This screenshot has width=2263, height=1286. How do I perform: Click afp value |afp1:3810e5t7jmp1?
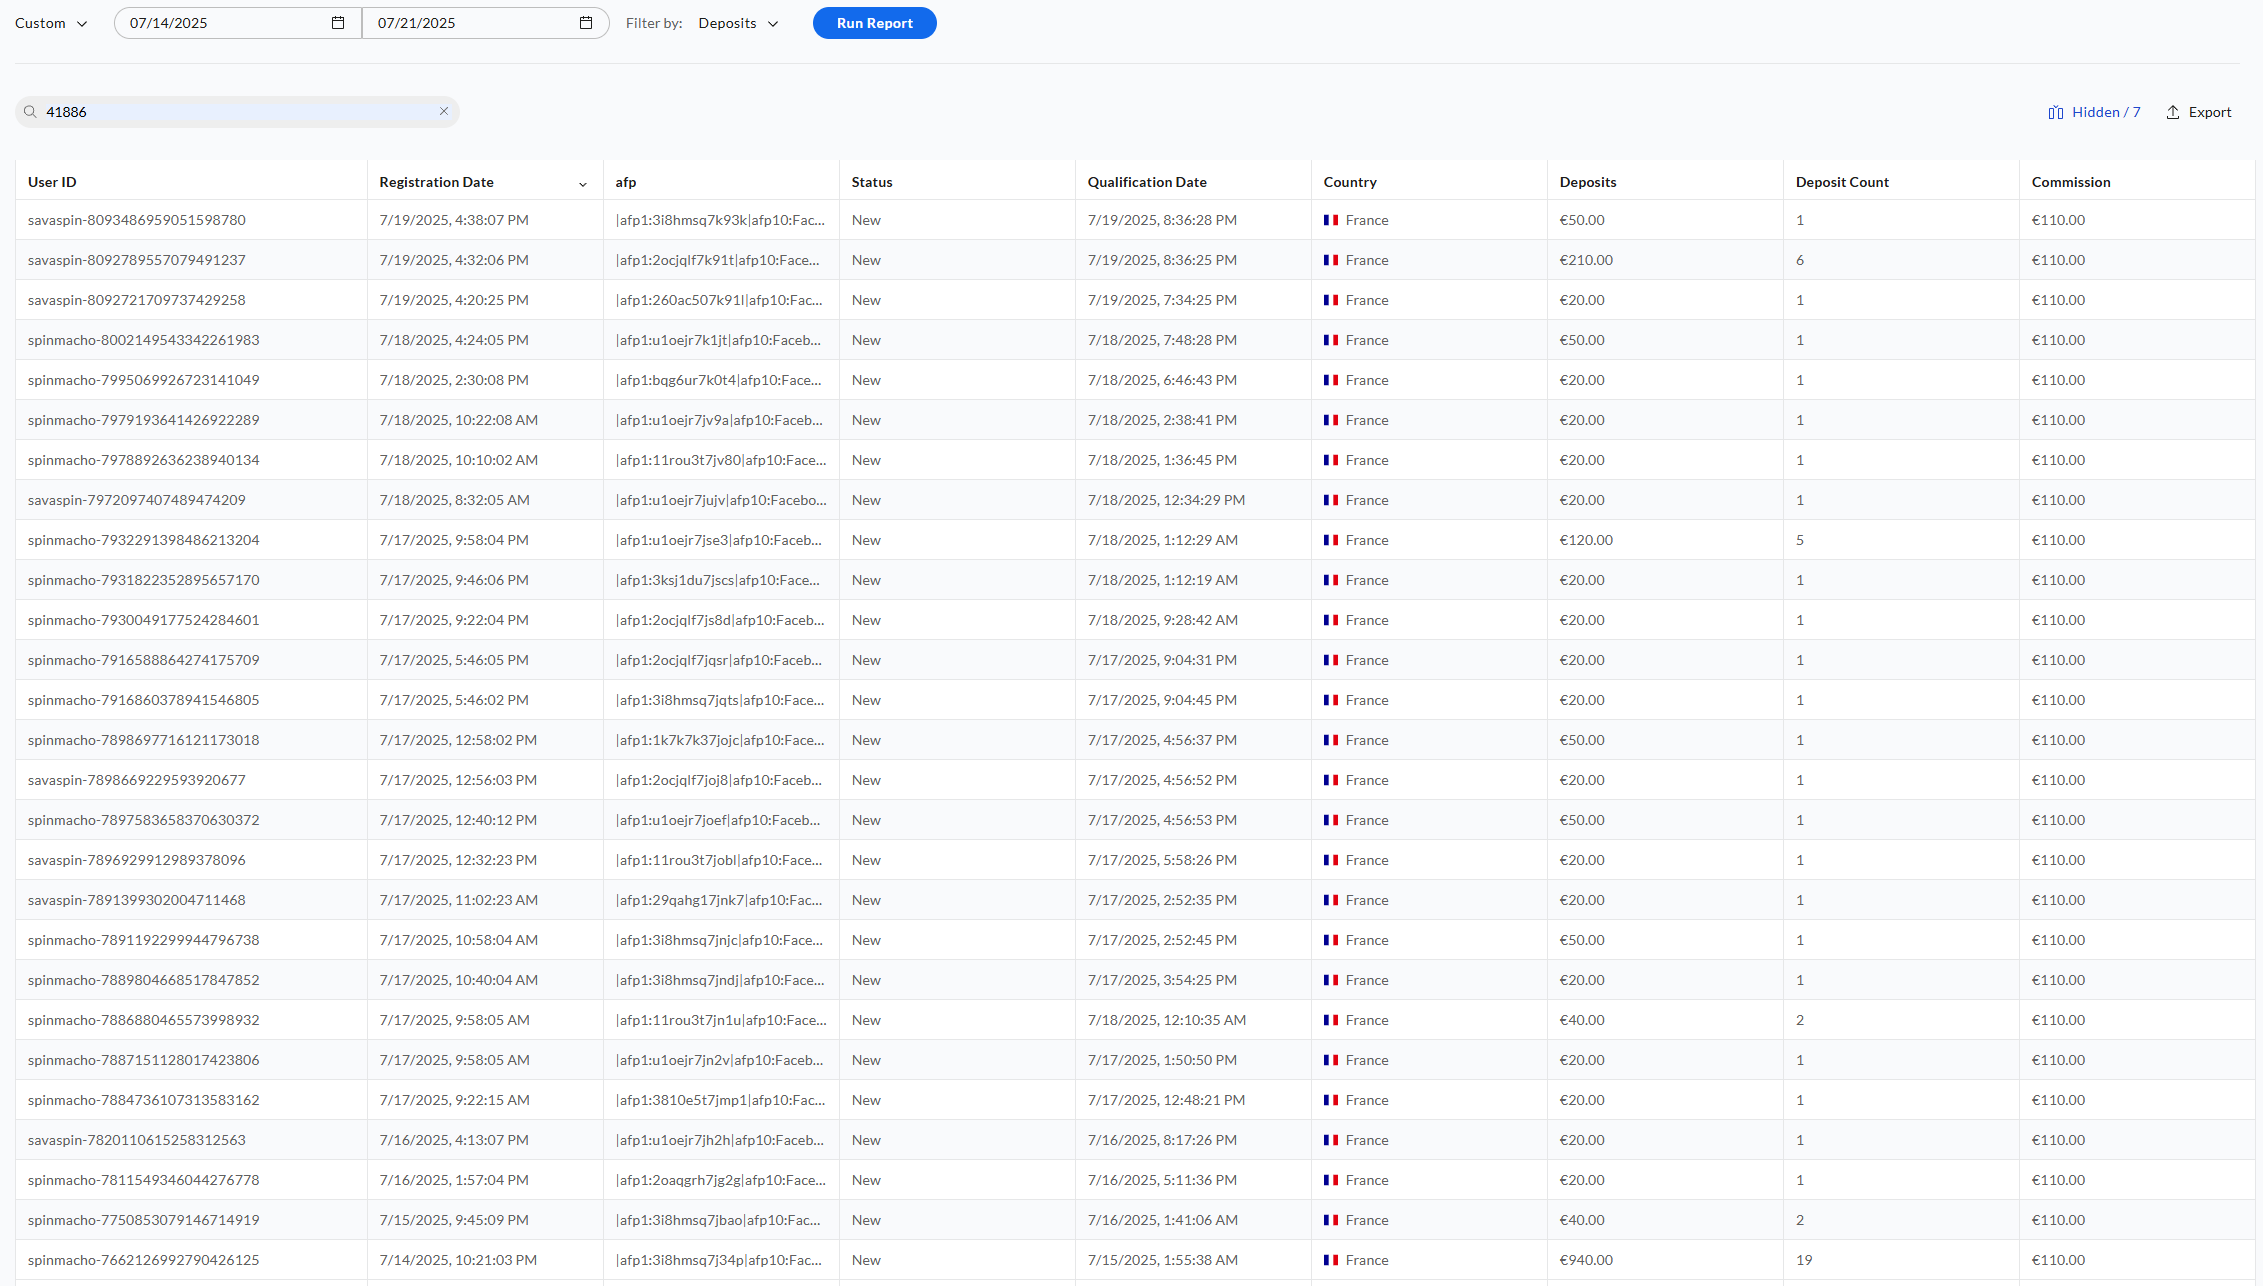tap(720, 1100)
